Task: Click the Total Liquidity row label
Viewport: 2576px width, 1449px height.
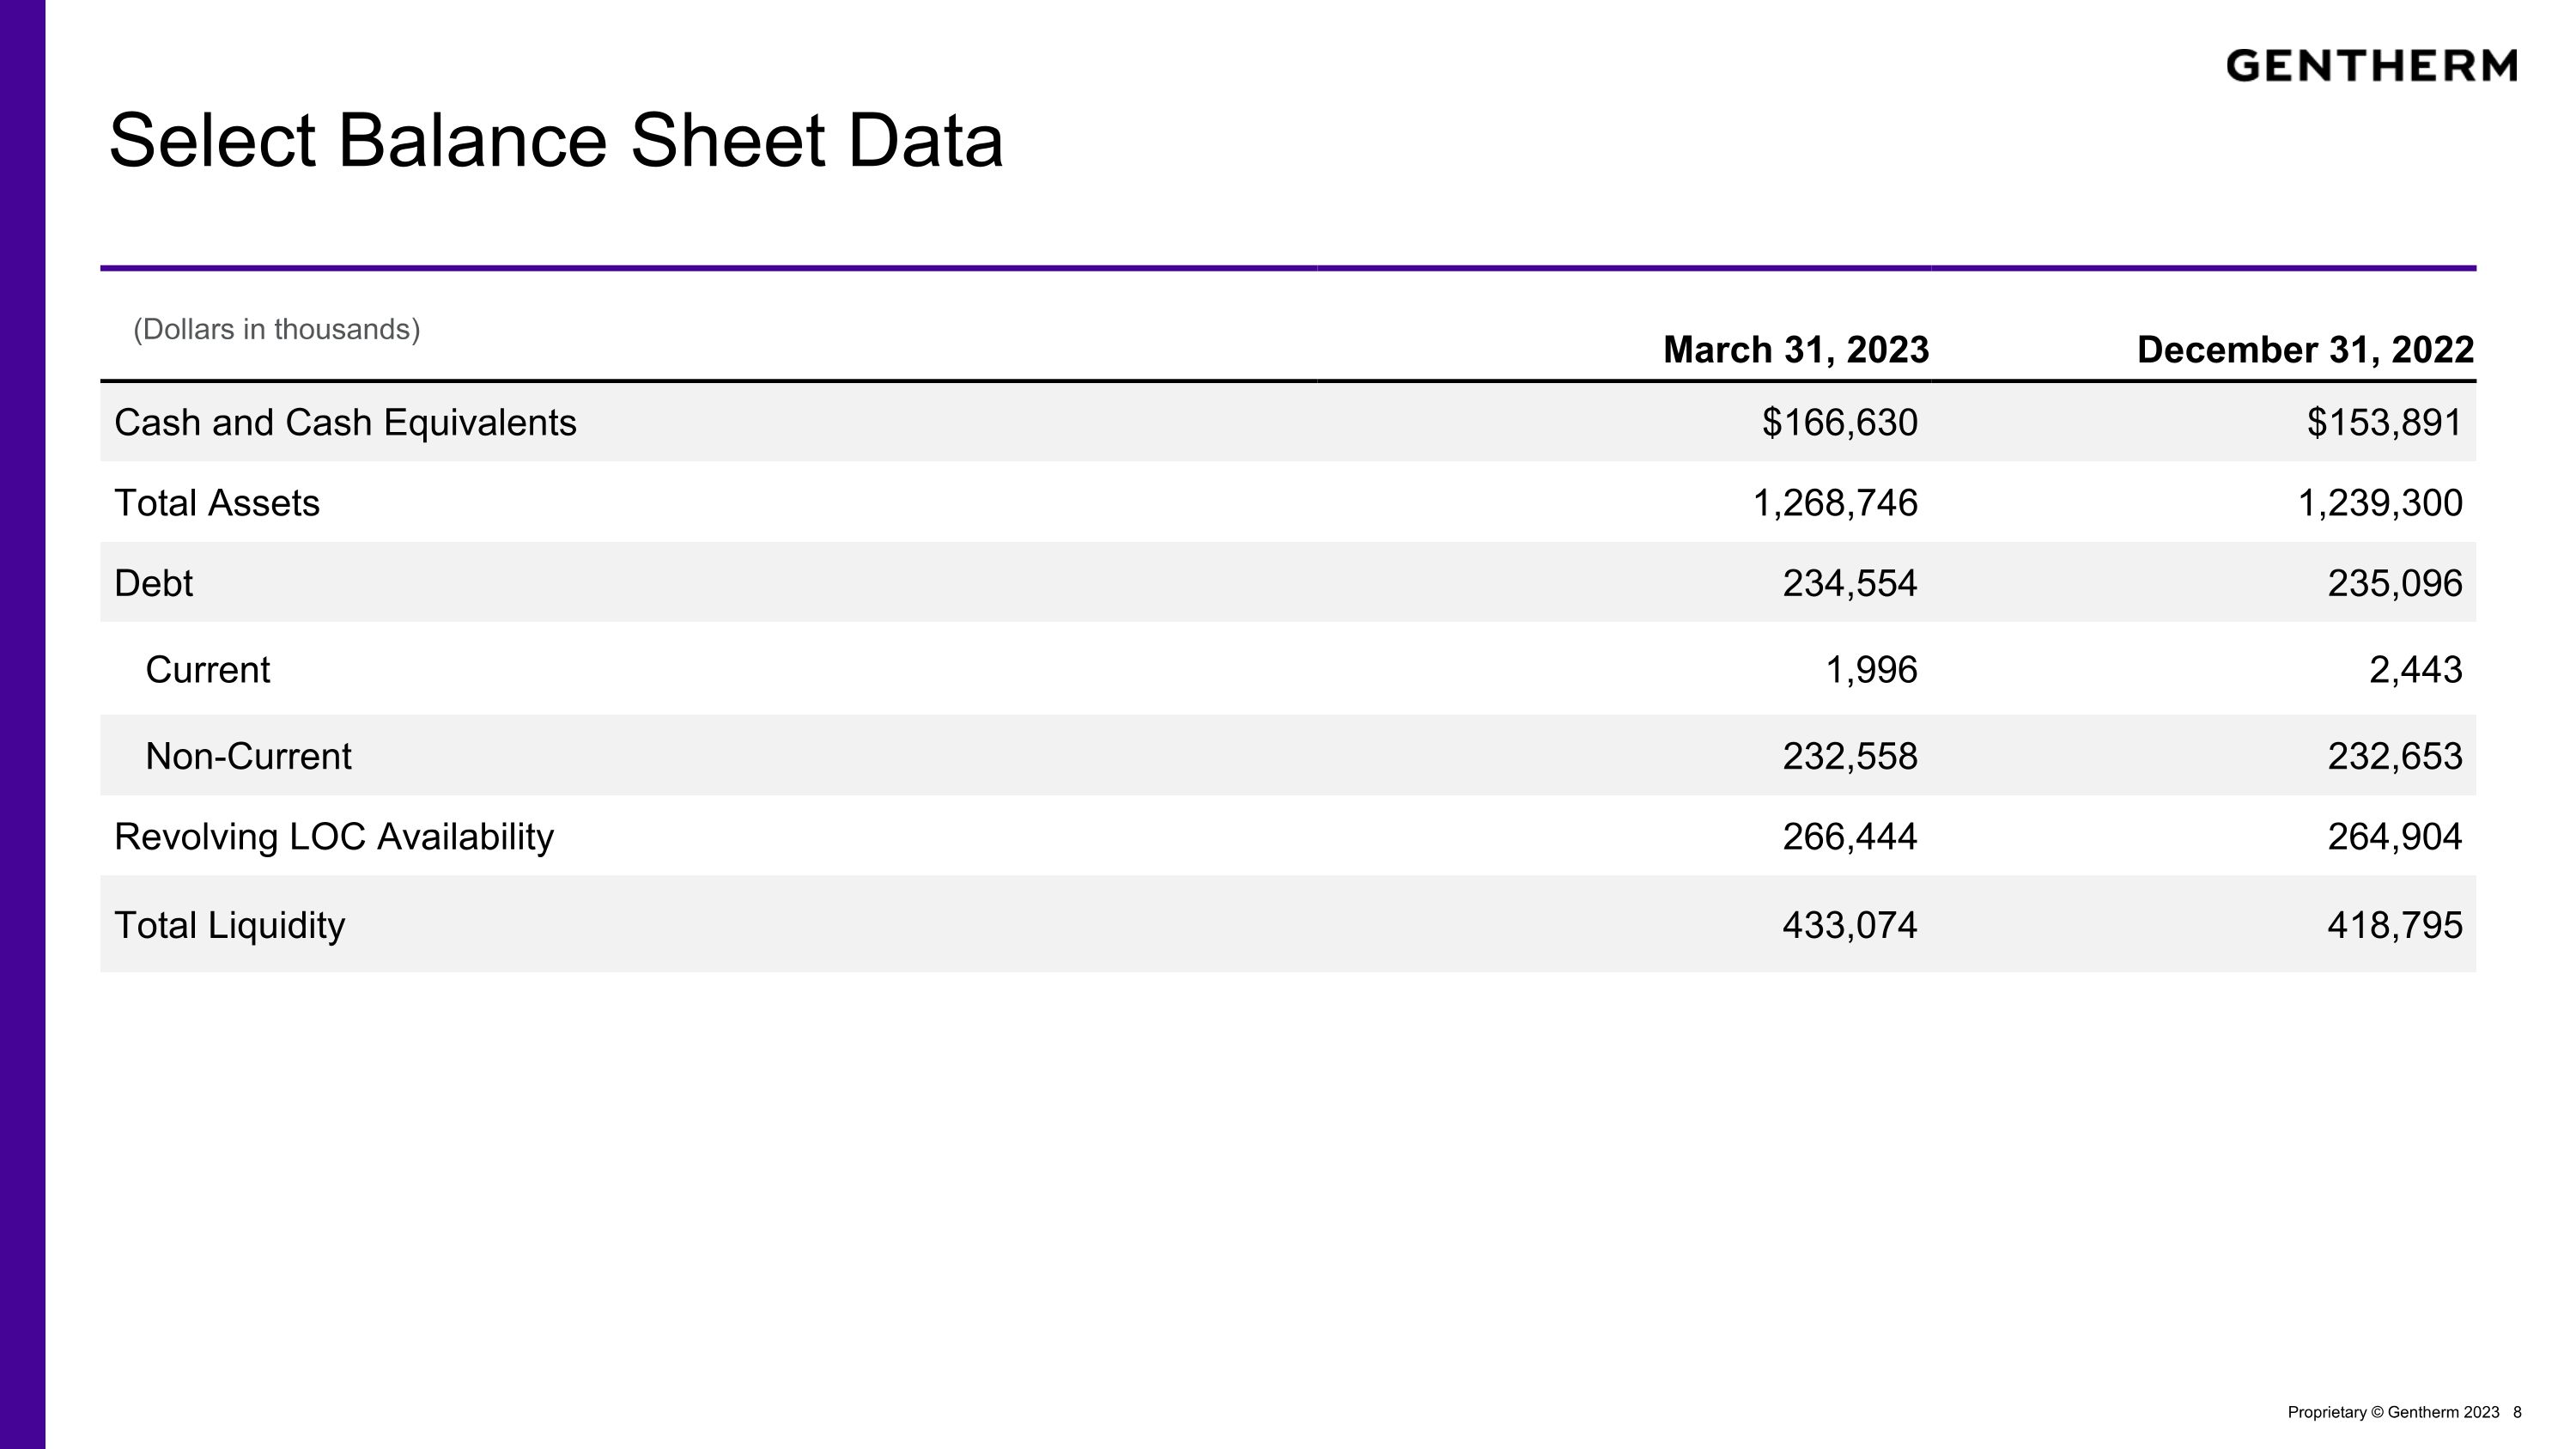Action: coord(229,926)
